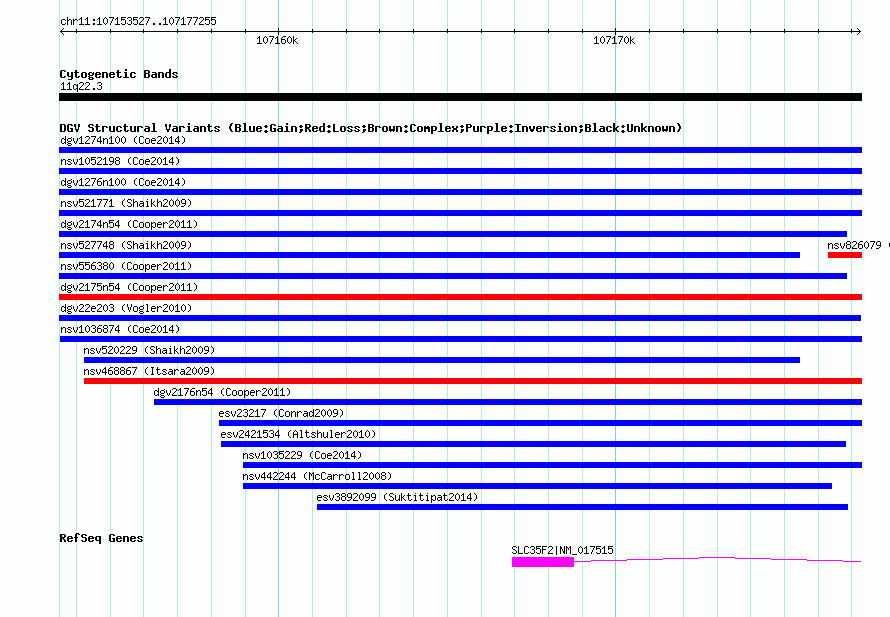Select the red dgv2175n54 loss variant bar

[460, 297]
